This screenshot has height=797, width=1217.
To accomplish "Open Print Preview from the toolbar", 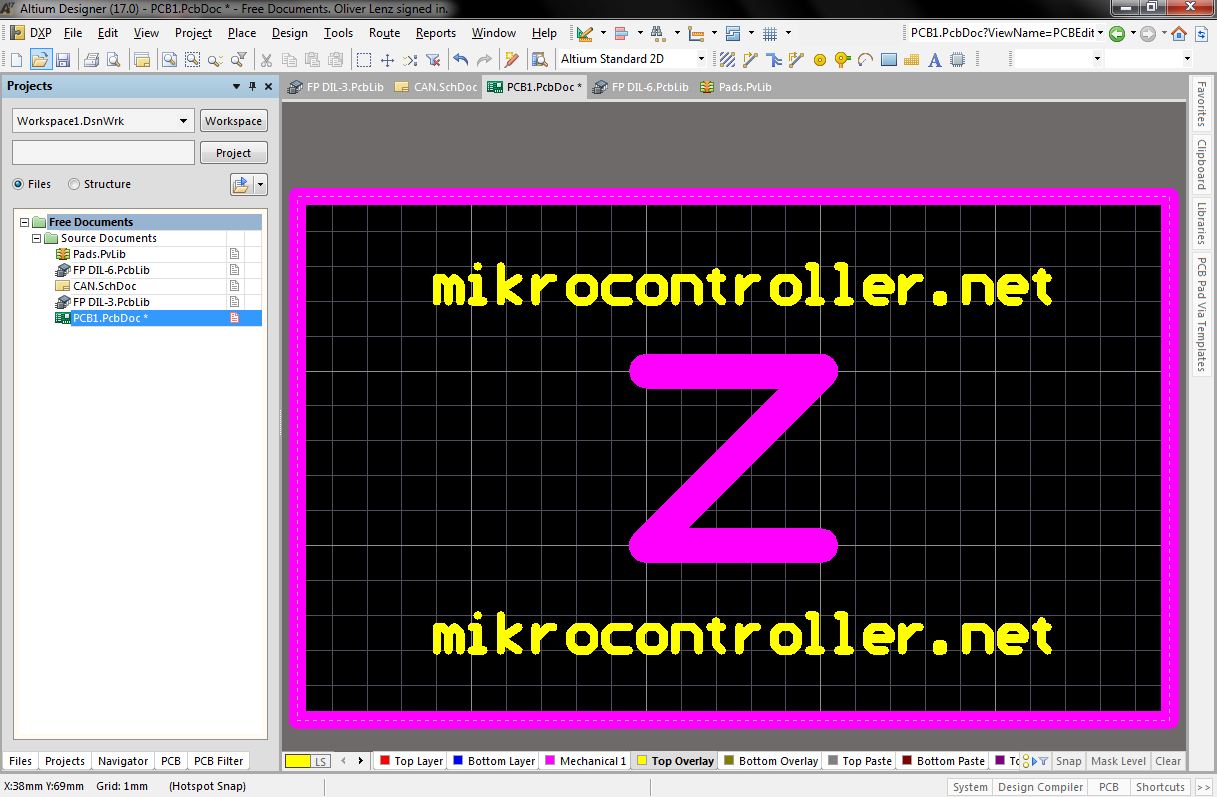I will [113, 60].
